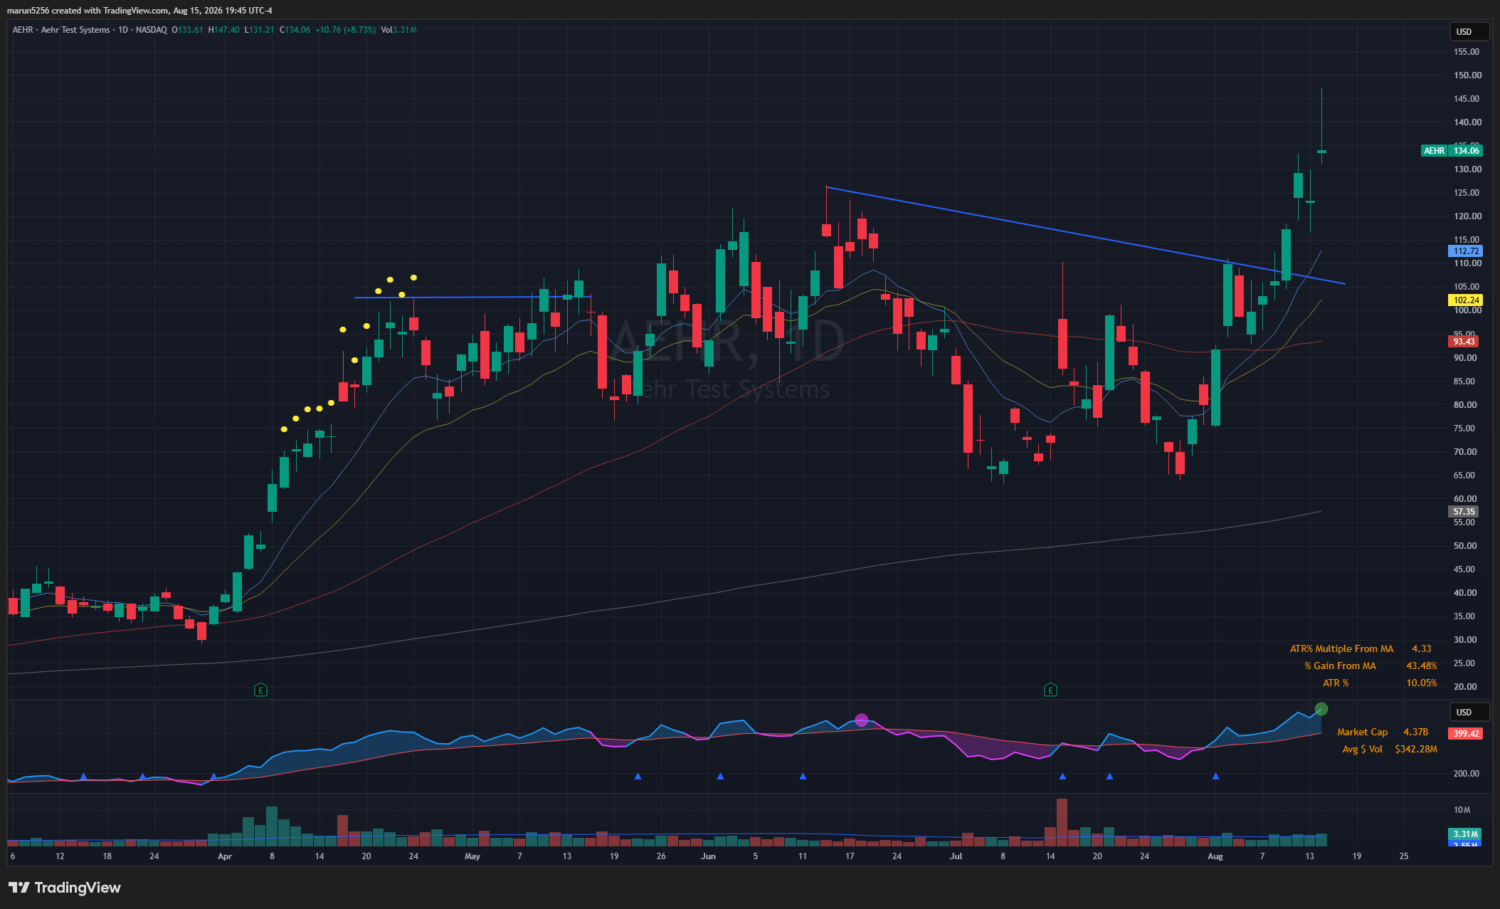
Task: Click the "ATR %" label
Action: click(x=1336, y=683)
